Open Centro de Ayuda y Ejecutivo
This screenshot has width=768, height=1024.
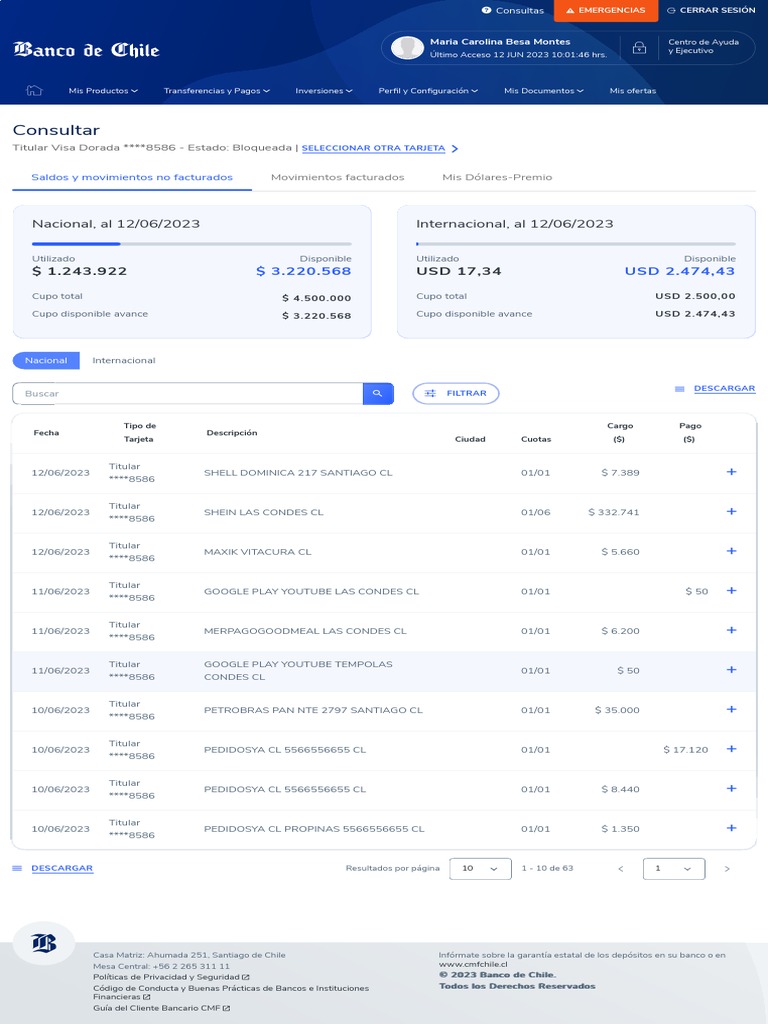[x=703, y=46]
